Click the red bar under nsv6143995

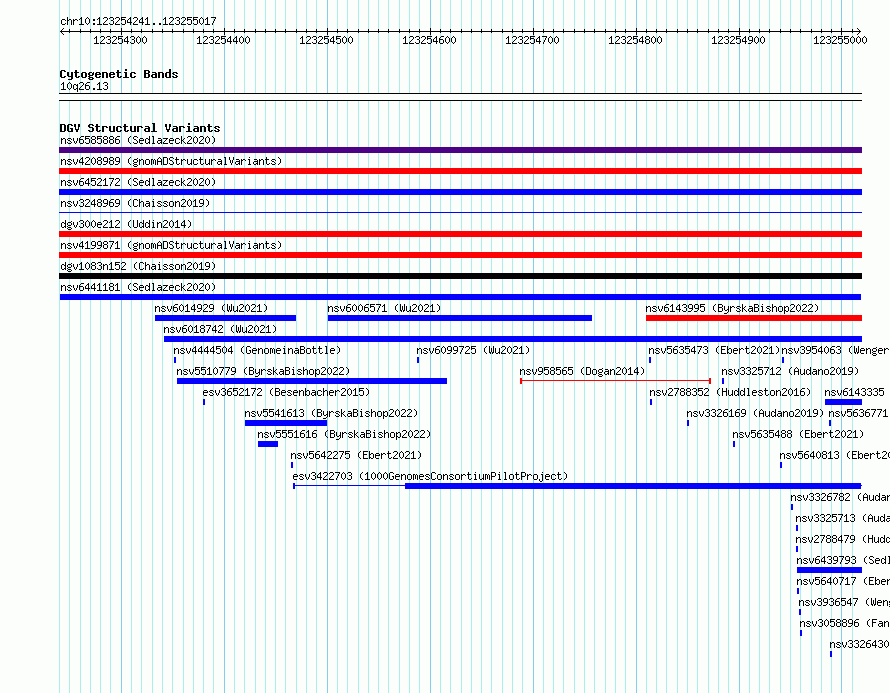point(754,318)
